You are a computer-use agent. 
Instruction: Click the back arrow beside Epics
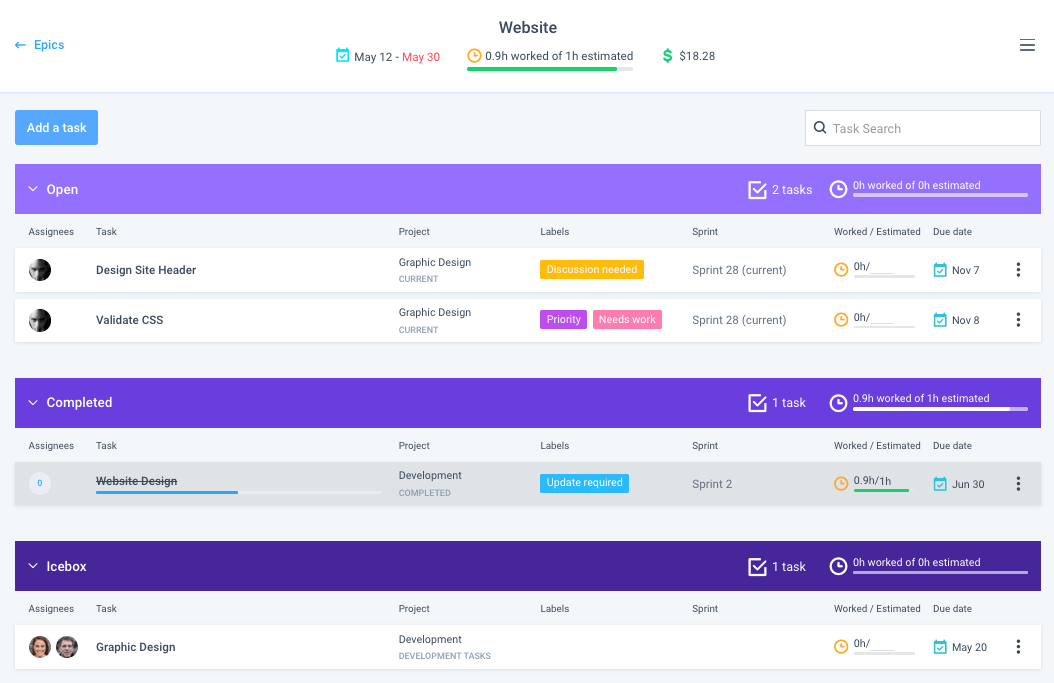[20, 44]
